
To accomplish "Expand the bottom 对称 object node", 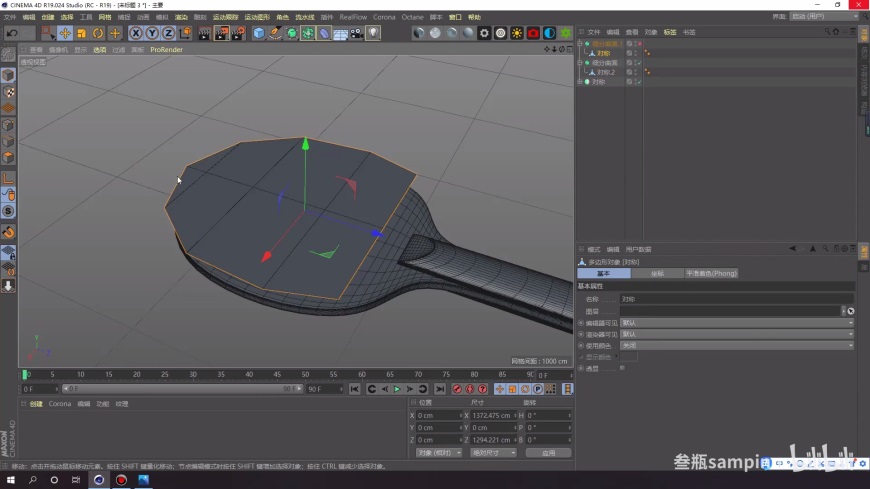I will click(x=580, y=82).
